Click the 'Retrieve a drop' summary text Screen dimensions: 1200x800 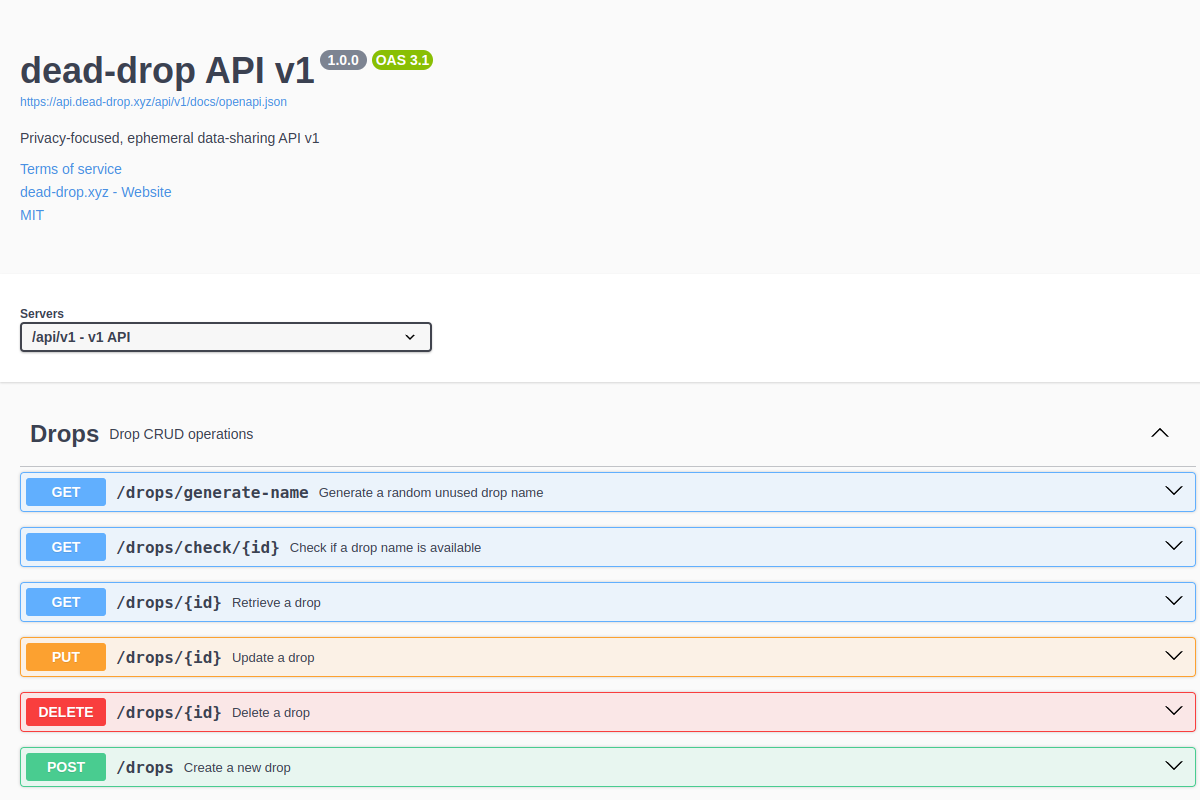pos(276,603)
